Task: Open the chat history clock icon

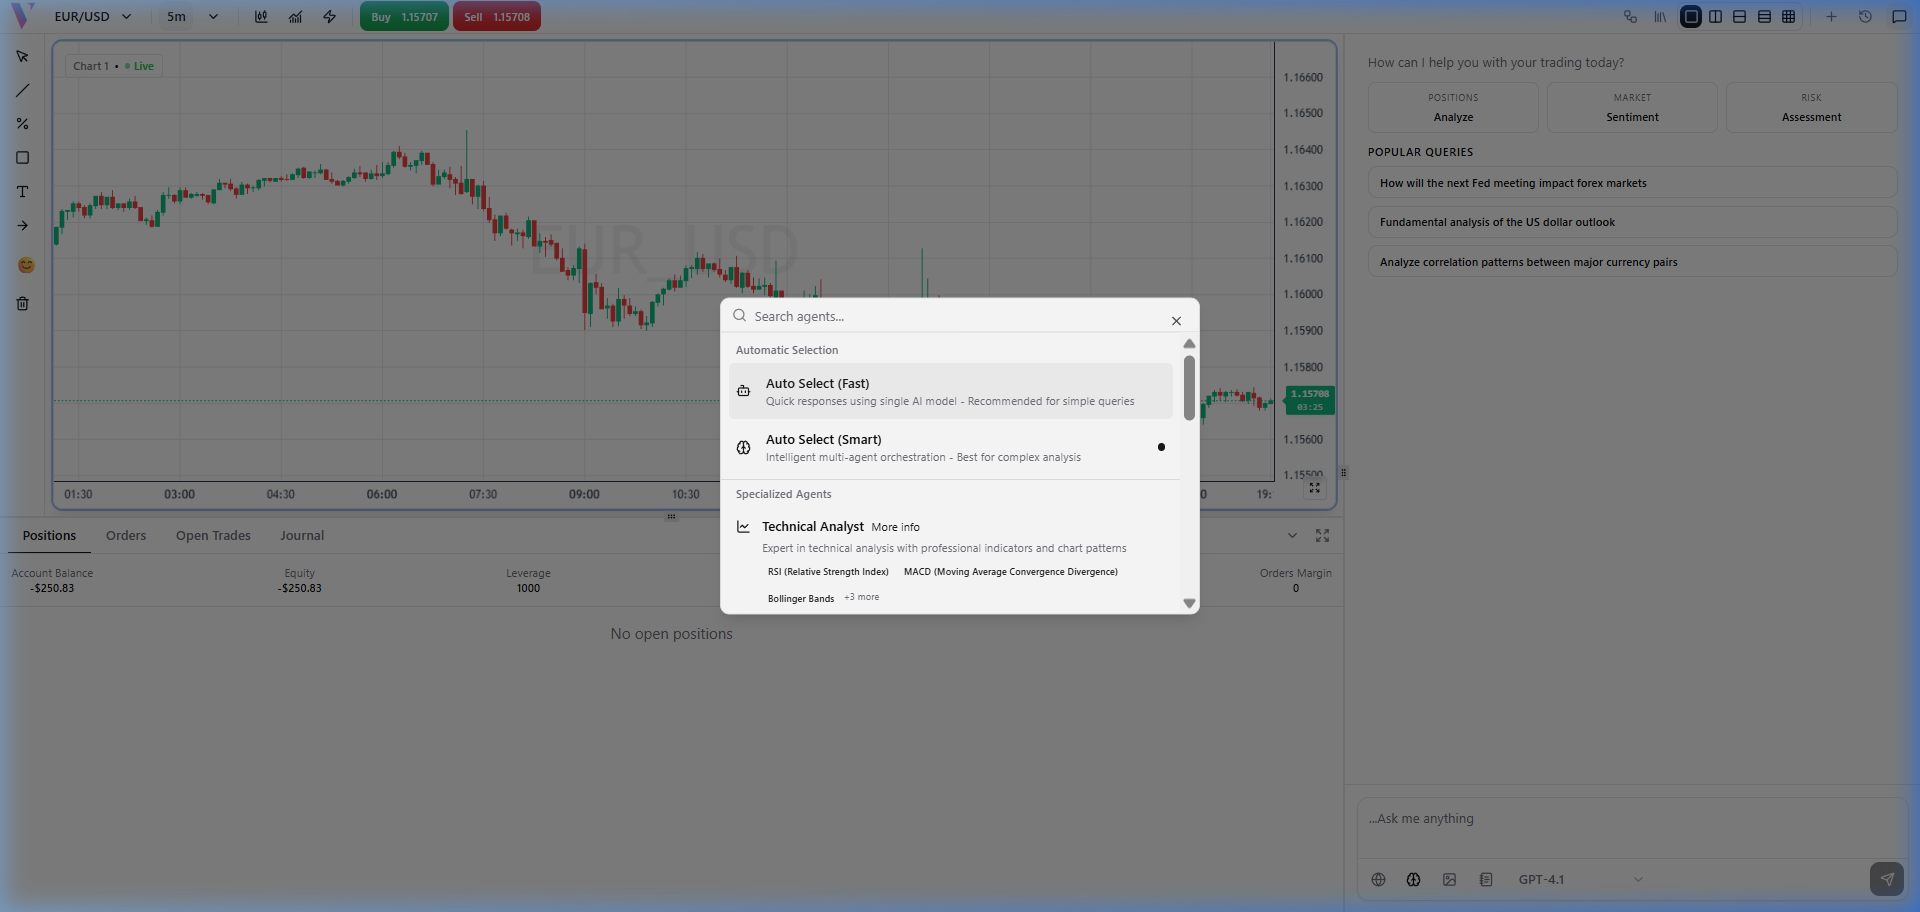Action: click(x=1865, y=17)
